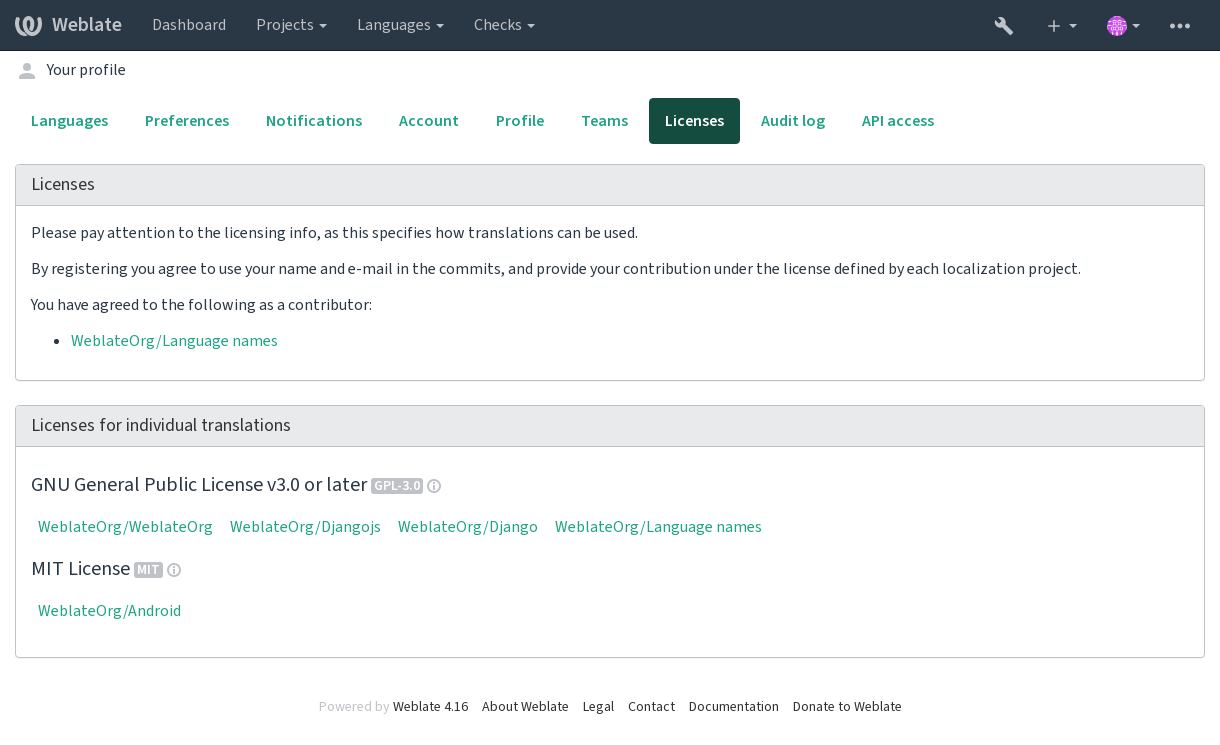Open the plus add-new menu
Image resolution: width=1220 pixels, height=745 pixels.
click(x=1061, y=26)
